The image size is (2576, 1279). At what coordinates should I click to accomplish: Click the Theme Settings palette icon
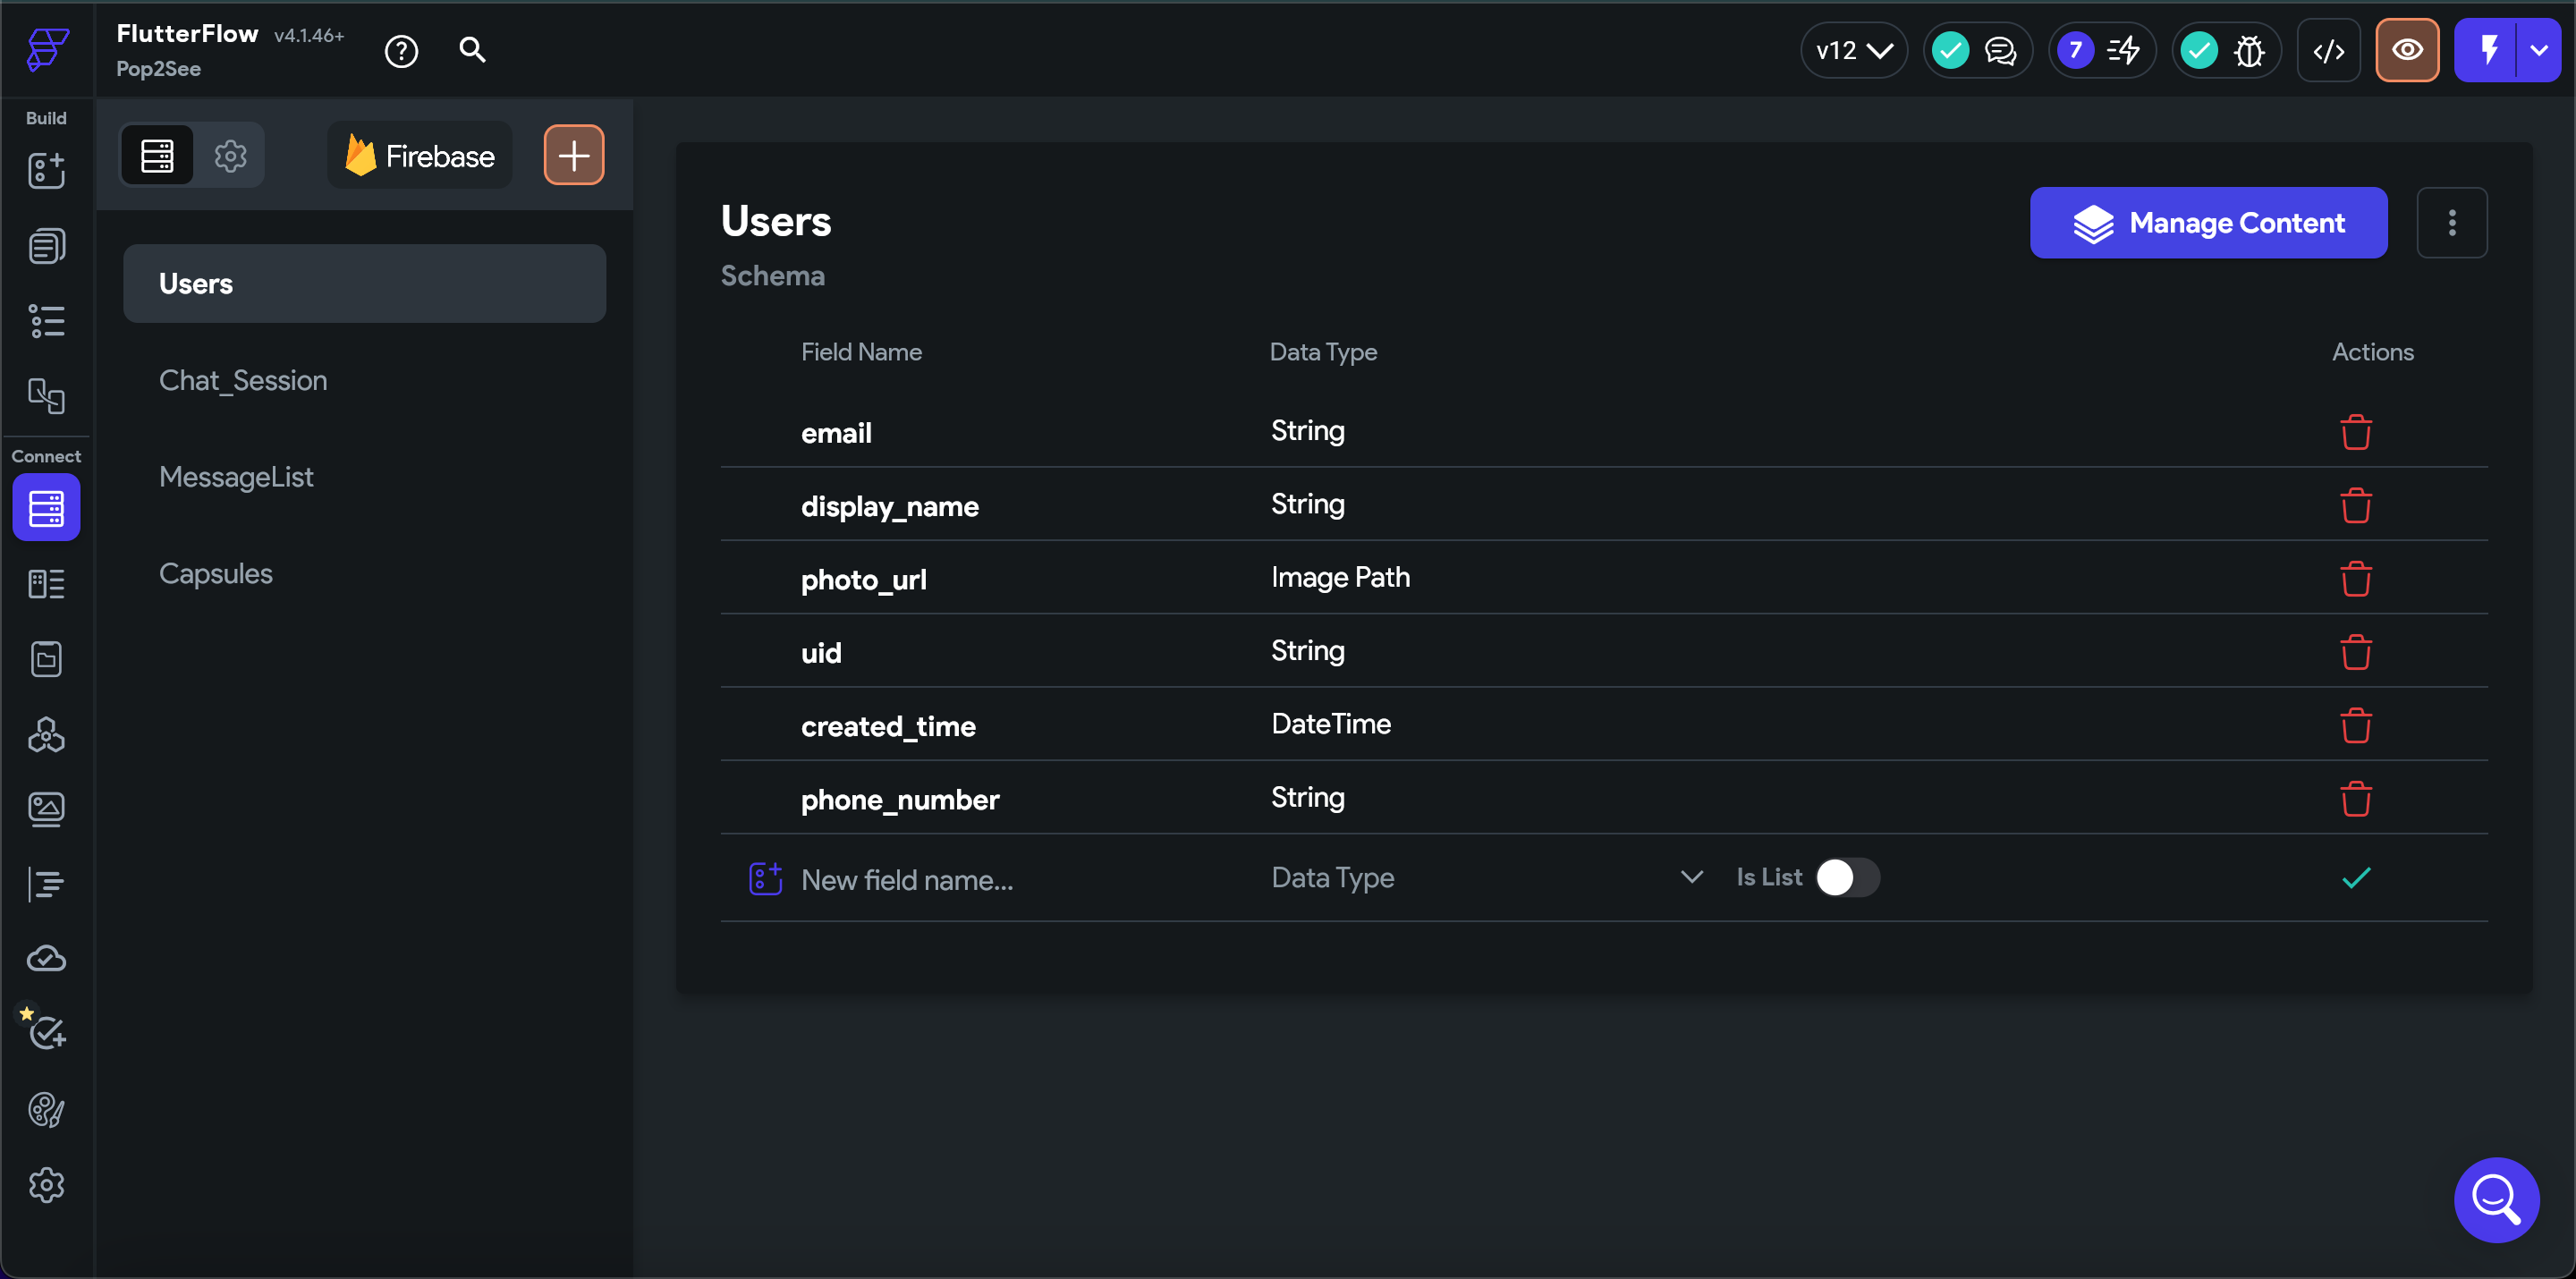pyautogui.click(x=46, y=1109)
